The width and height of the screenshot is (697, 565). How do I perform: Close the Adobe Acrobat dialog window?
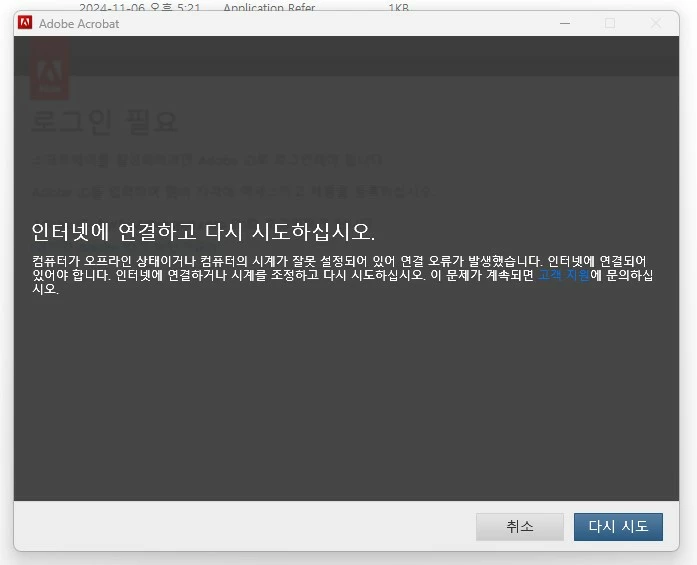(x=656, y=23)
